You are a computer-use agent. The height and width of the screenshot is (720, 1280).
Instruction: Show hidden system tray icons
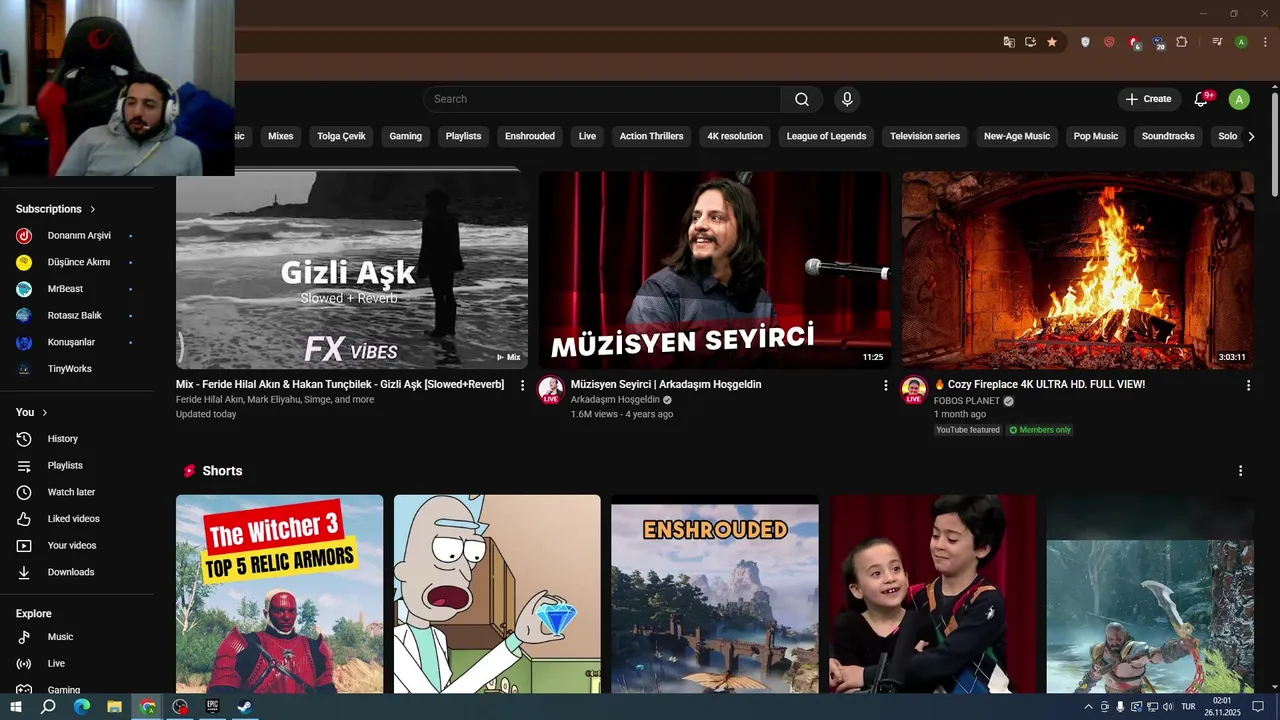1088,706
